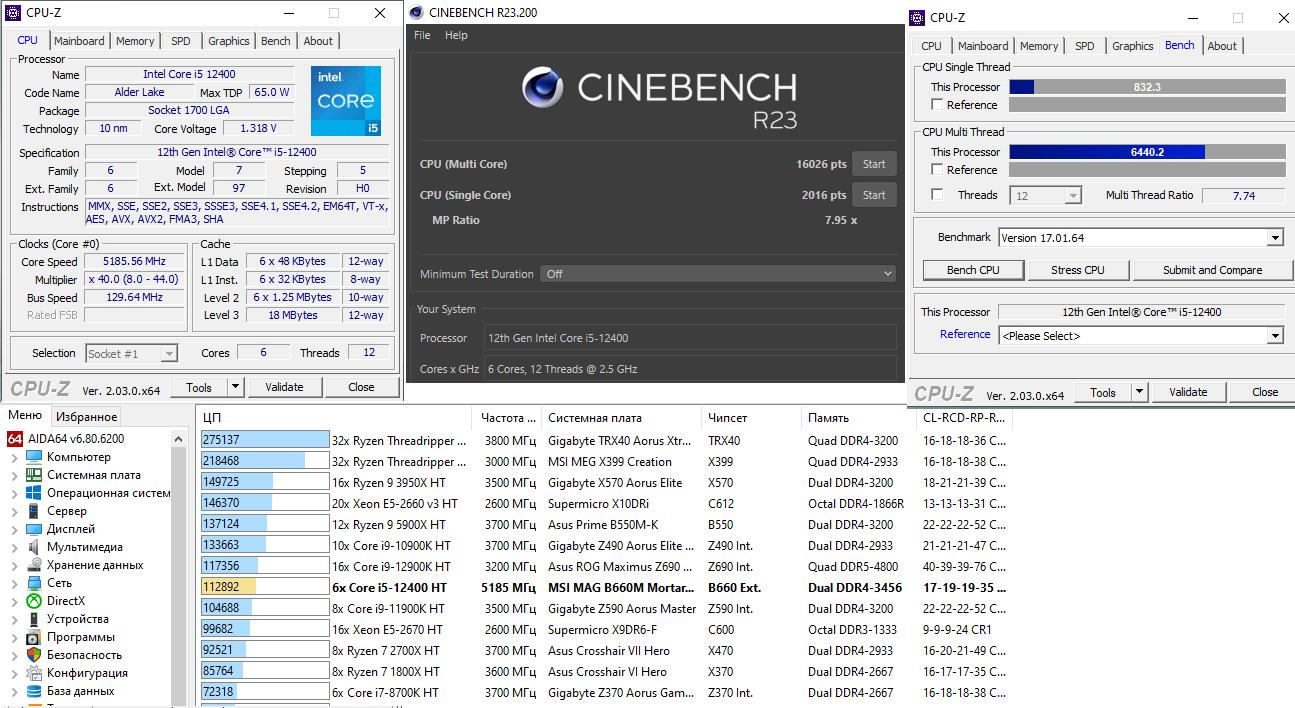Click the Stress CPU button
The image size is (1295, 708).
click(1078, 270)
